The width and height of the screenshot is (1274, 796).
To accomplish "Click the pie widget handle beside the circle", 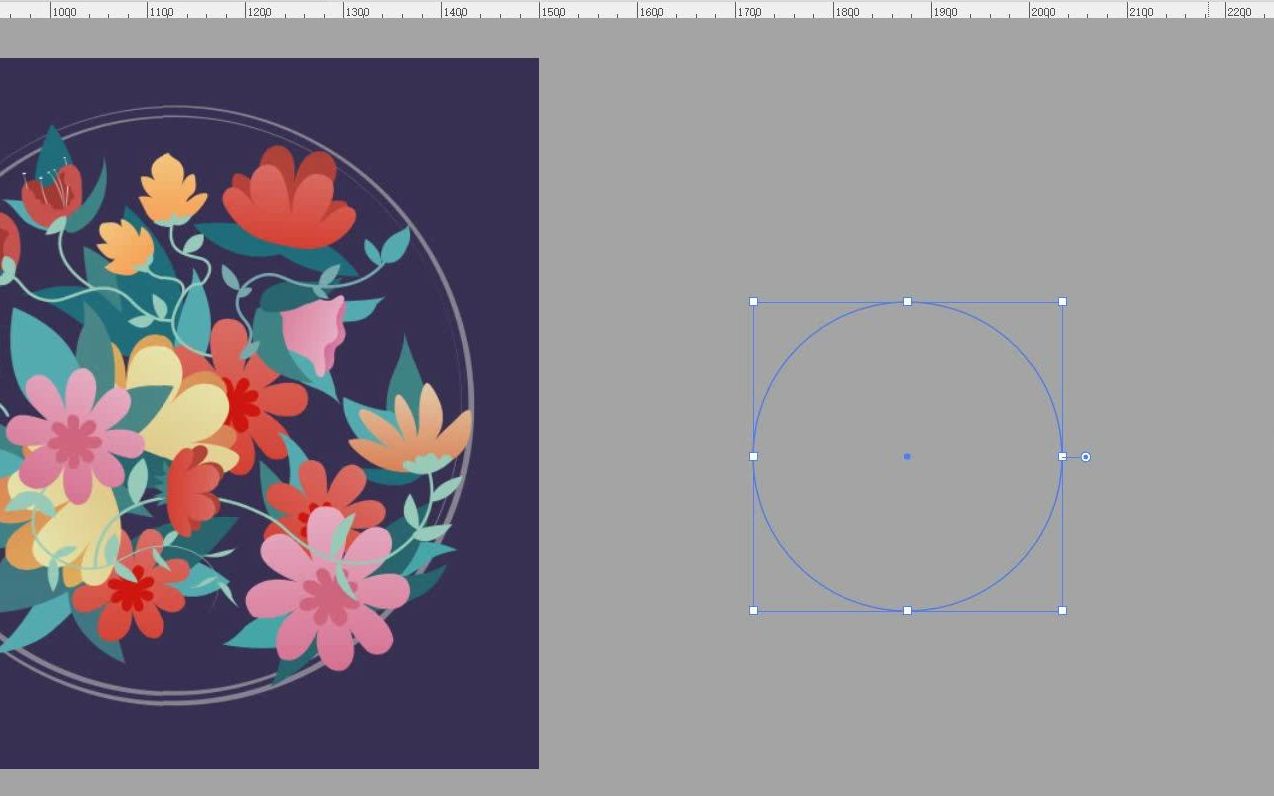I will coord(1086,457).
